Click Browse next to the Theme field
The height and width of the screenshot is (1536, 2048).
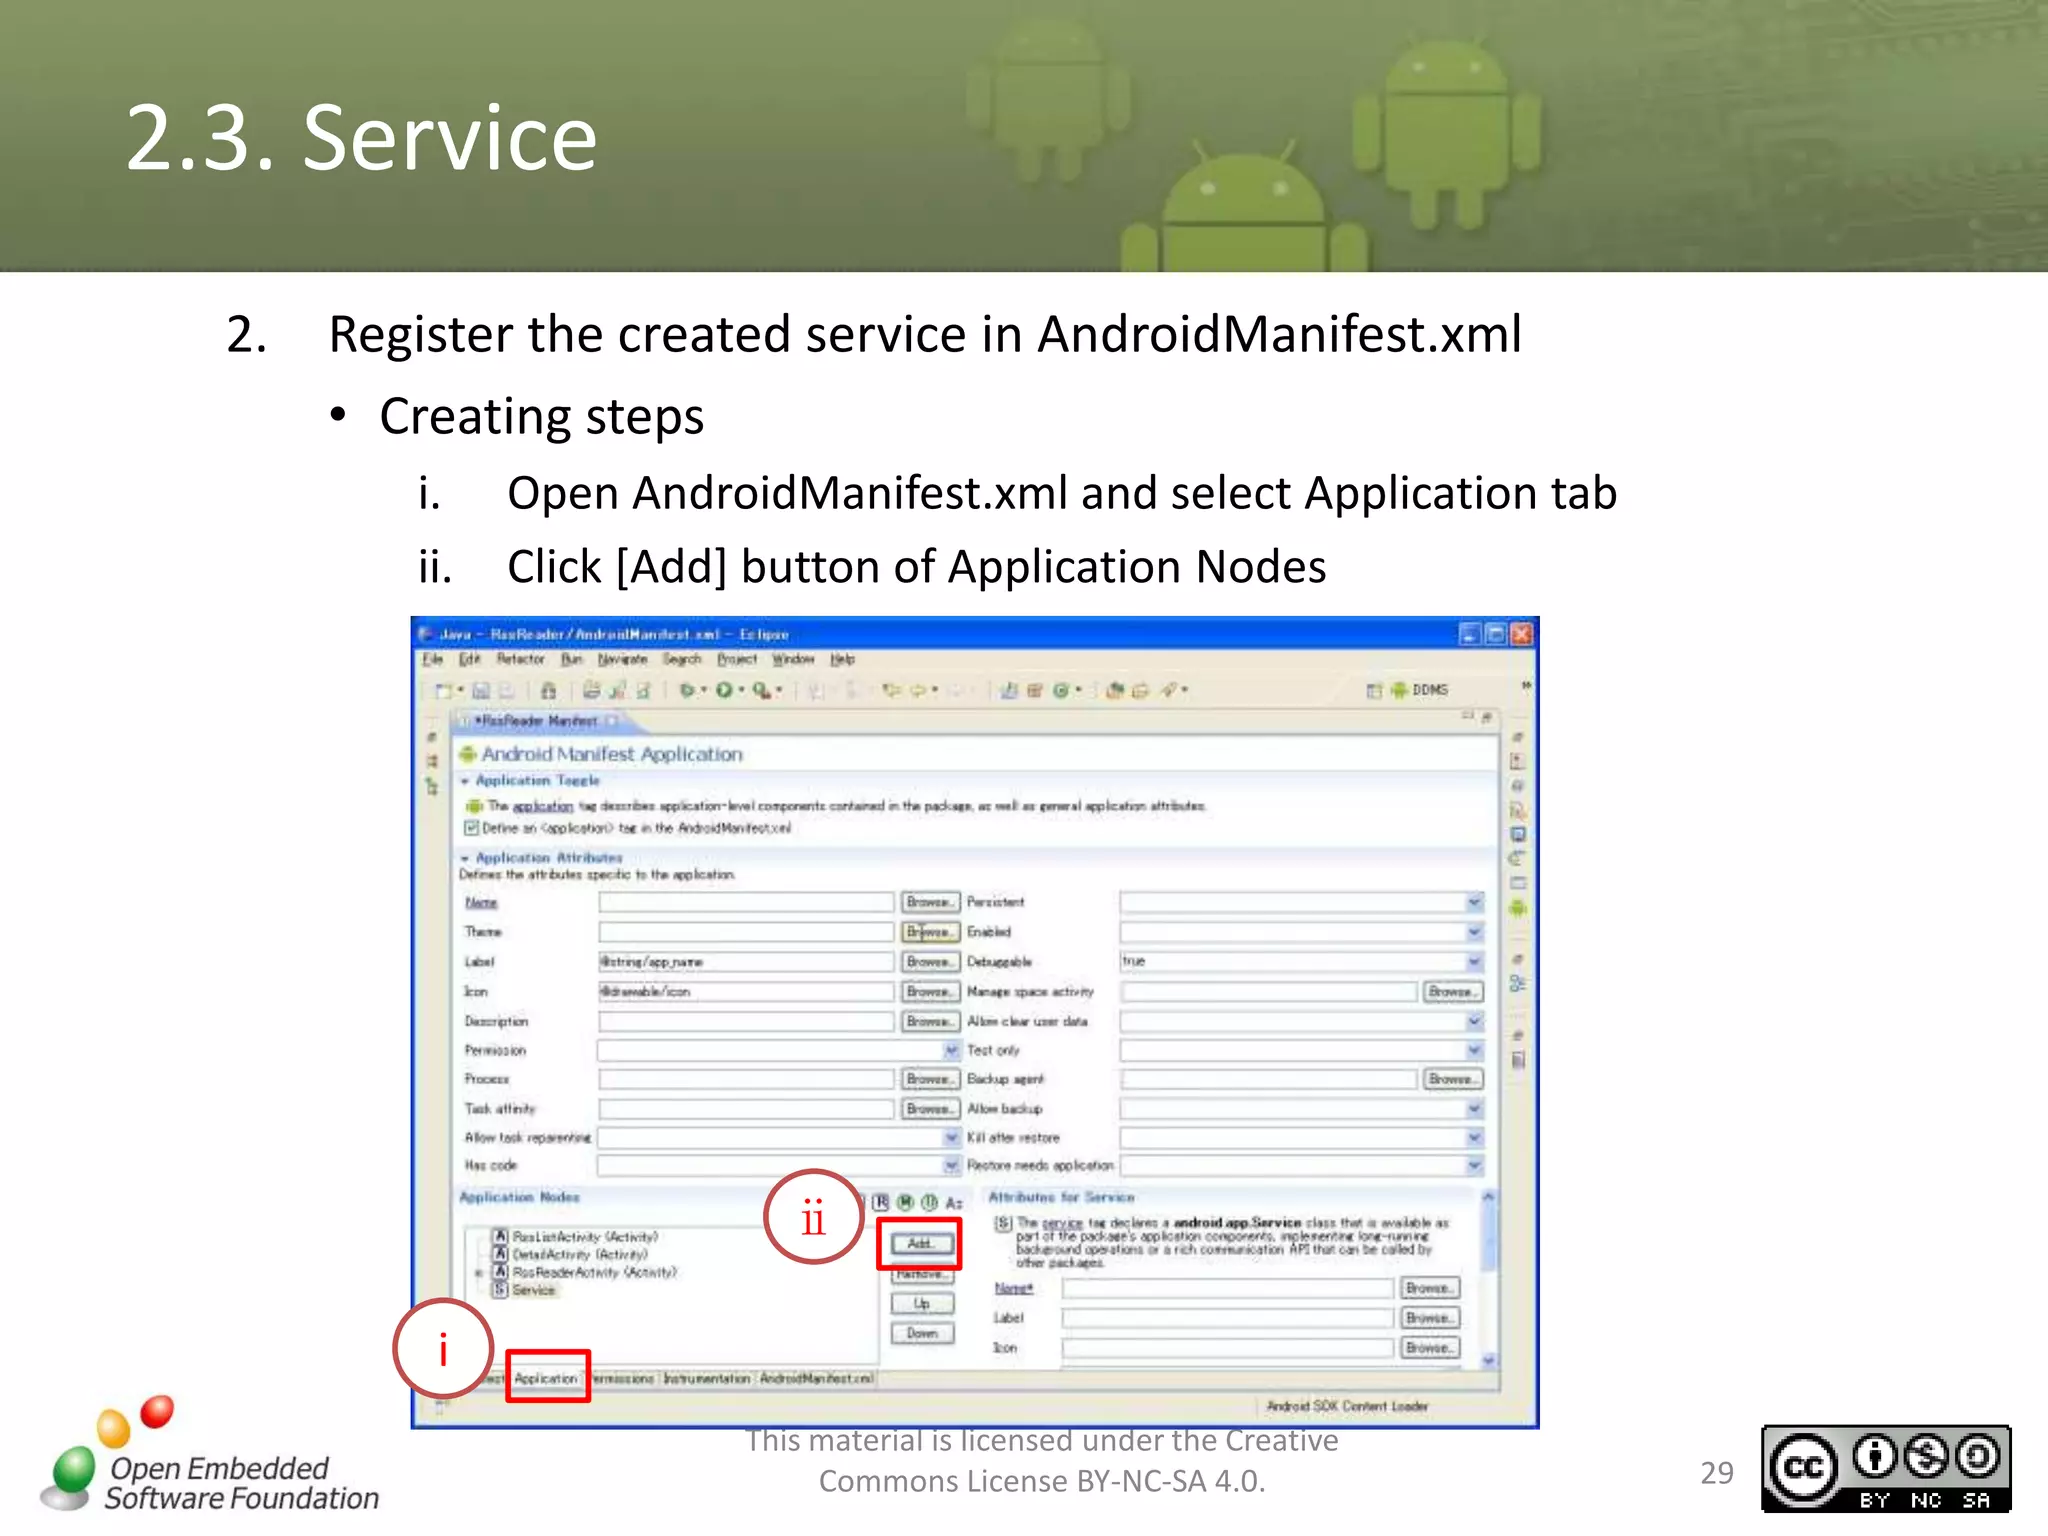click(930, 932)
